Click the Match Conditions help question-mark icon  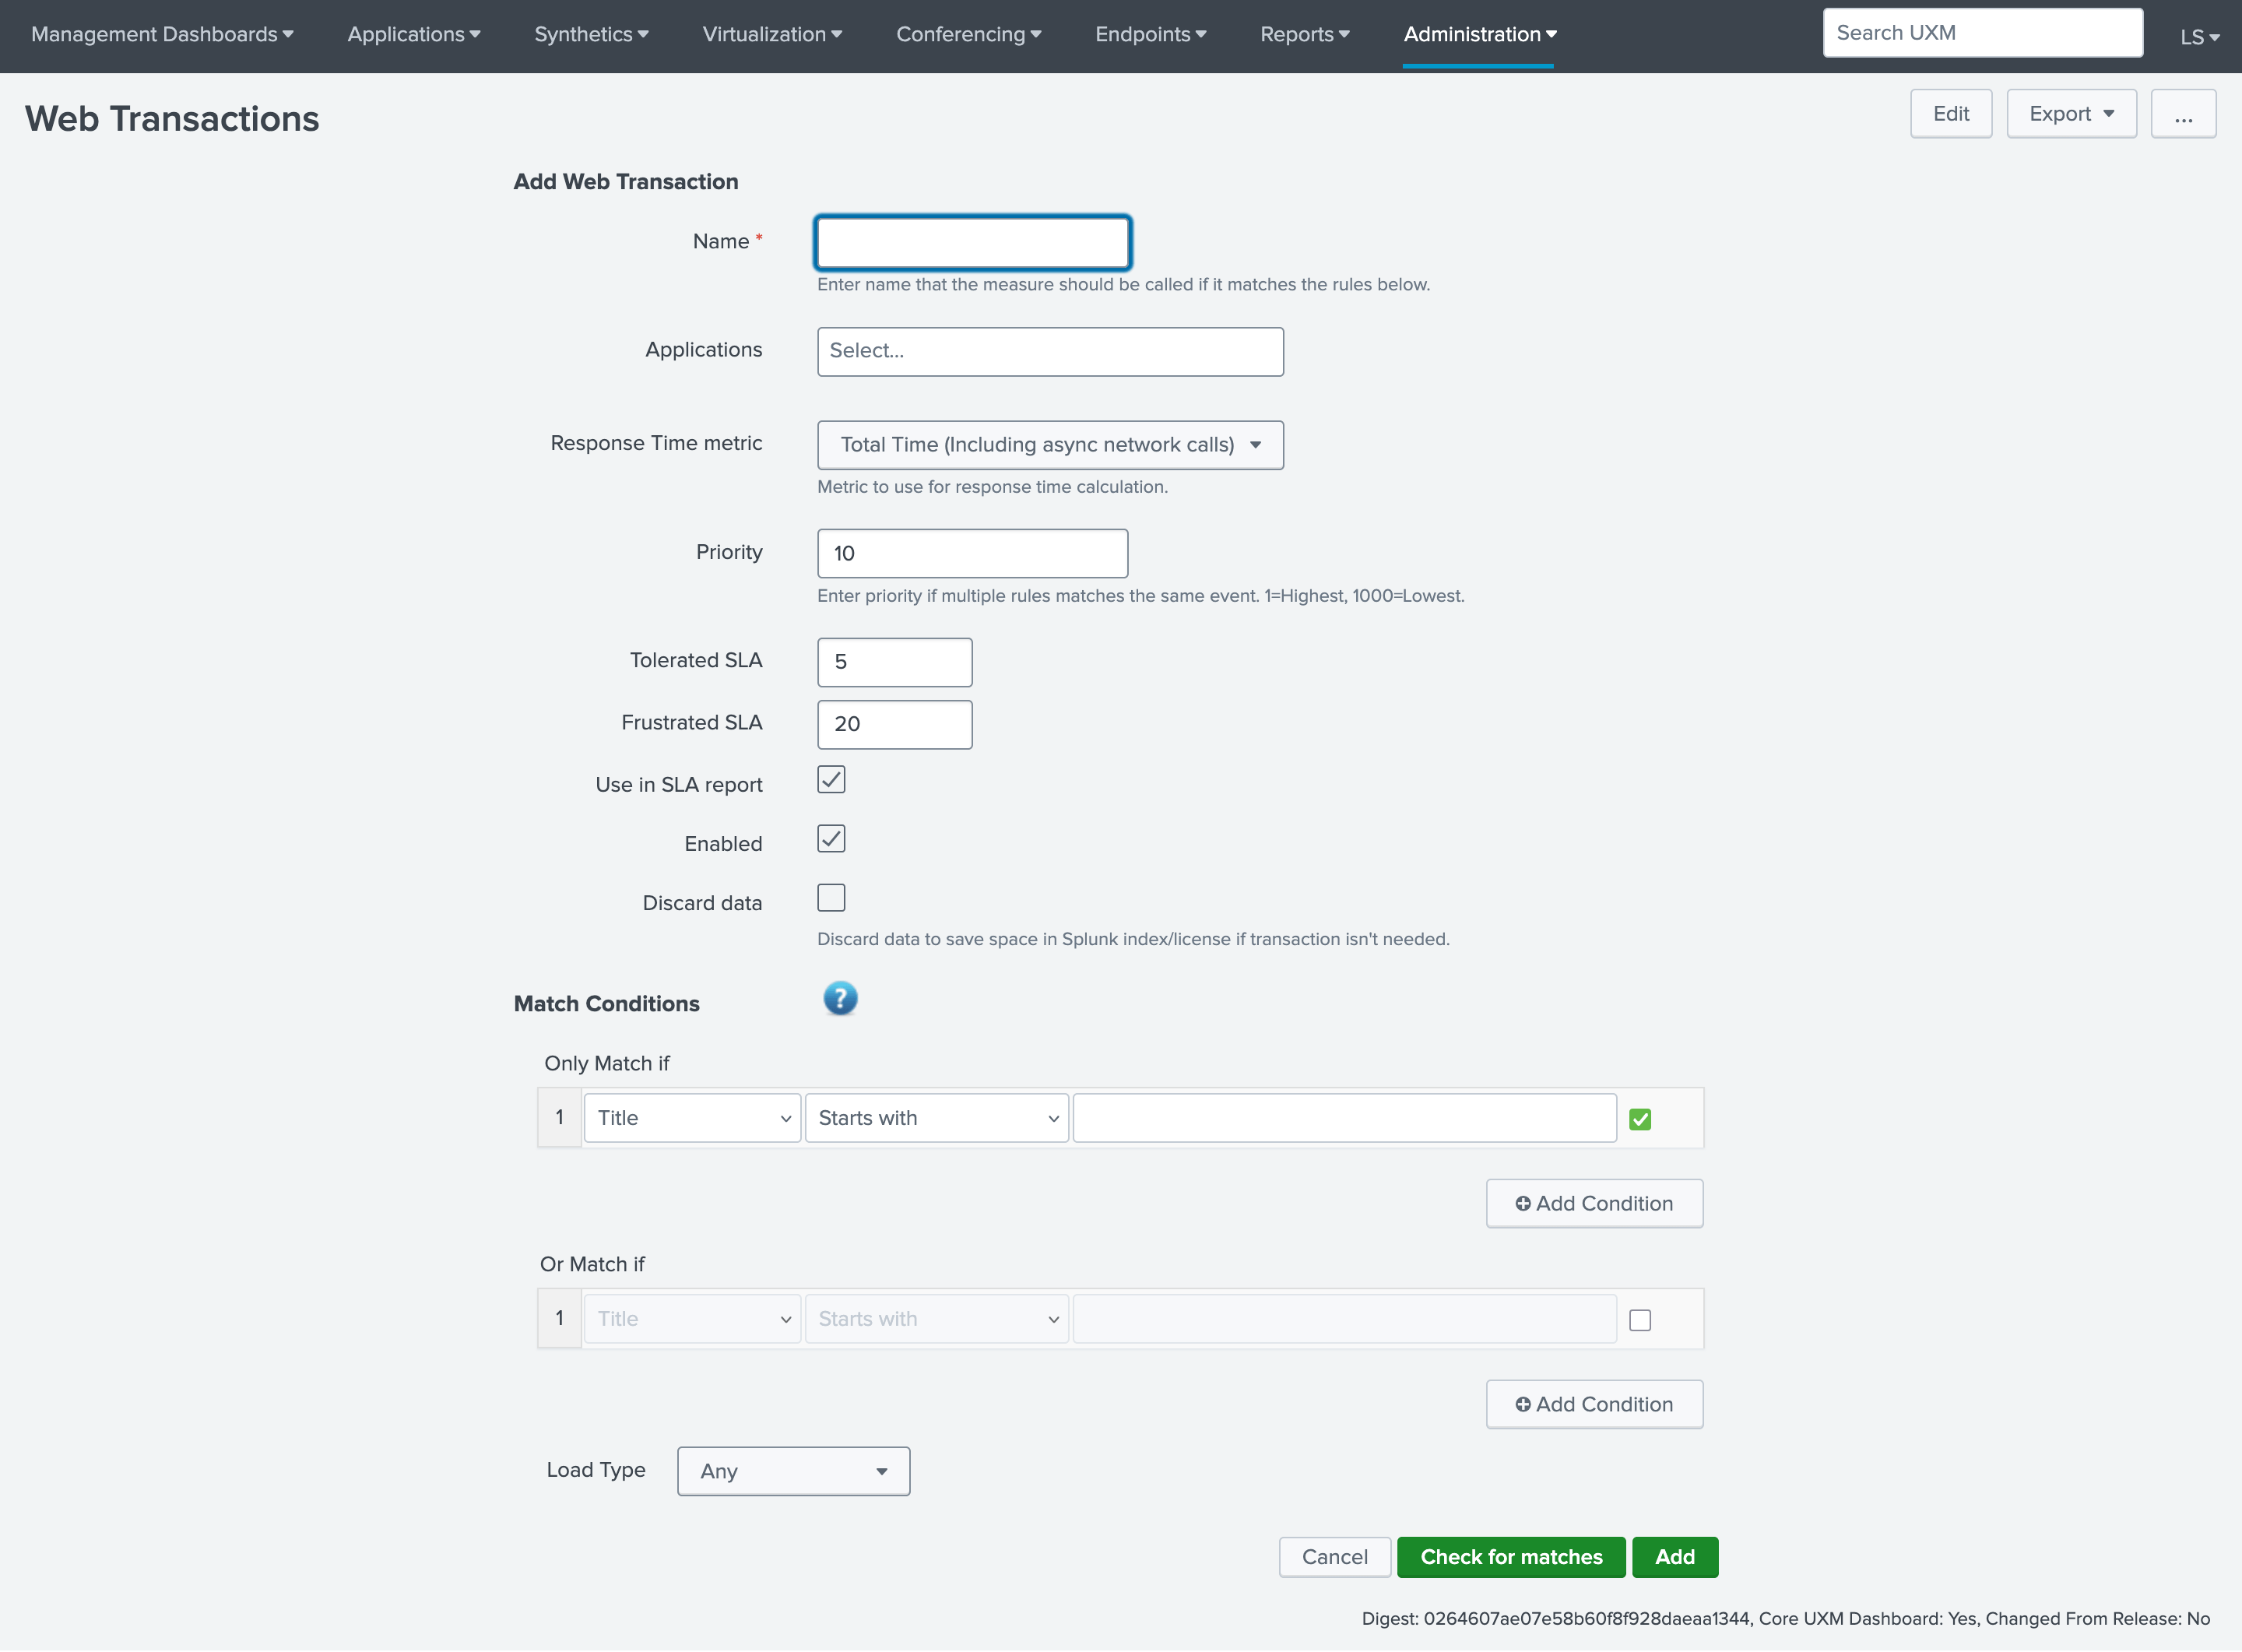point(840,998)
